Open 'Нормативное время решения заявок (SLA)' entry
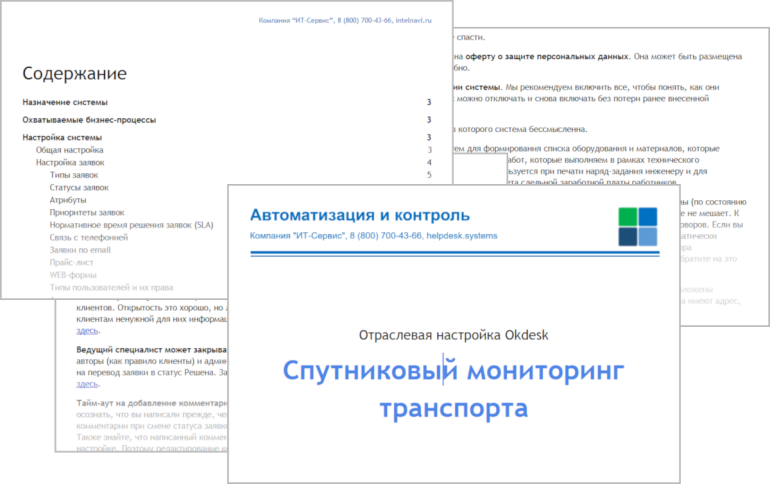Screen dimensions: 770x484 point(131,225)
